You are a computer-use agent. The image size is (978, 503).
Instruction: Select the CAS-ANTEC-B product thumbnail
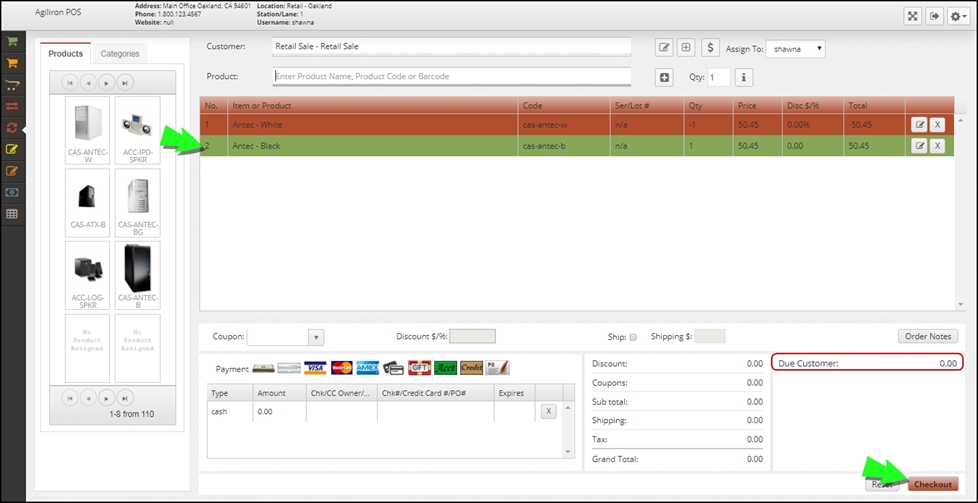click(137, 275)
